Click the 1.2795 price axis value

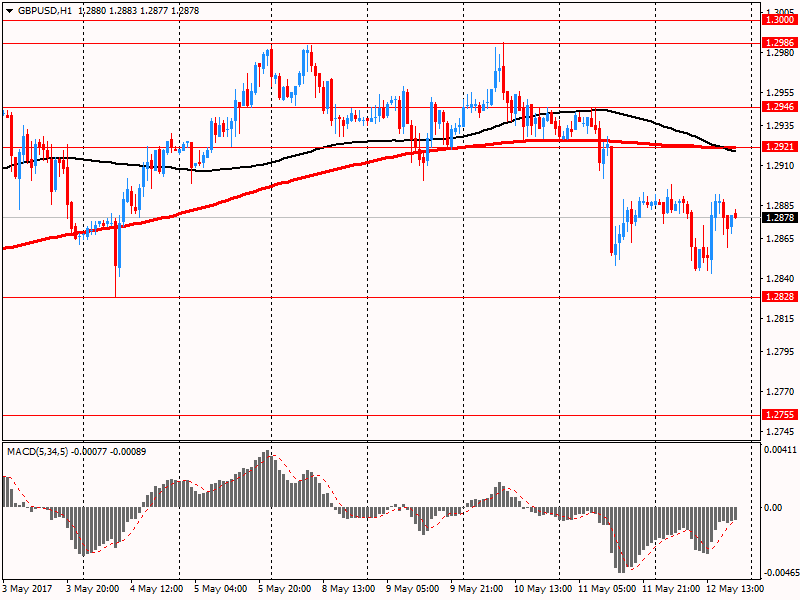[x=781, y=352]
